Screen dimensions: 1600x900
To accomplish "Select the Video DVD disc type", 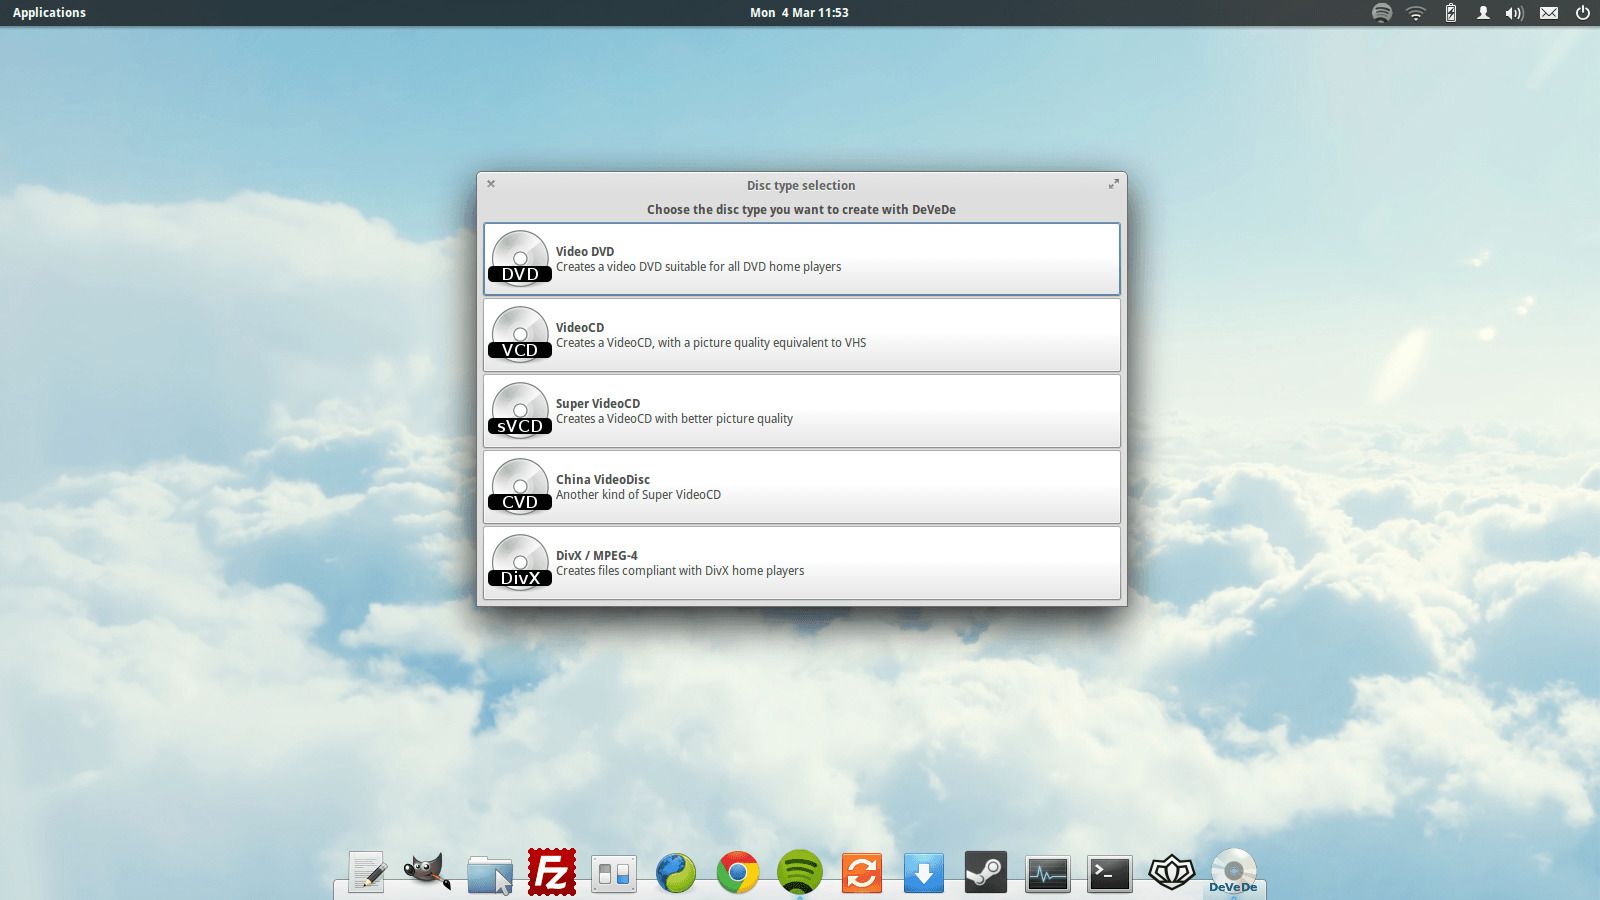I will tap(800, 258).
